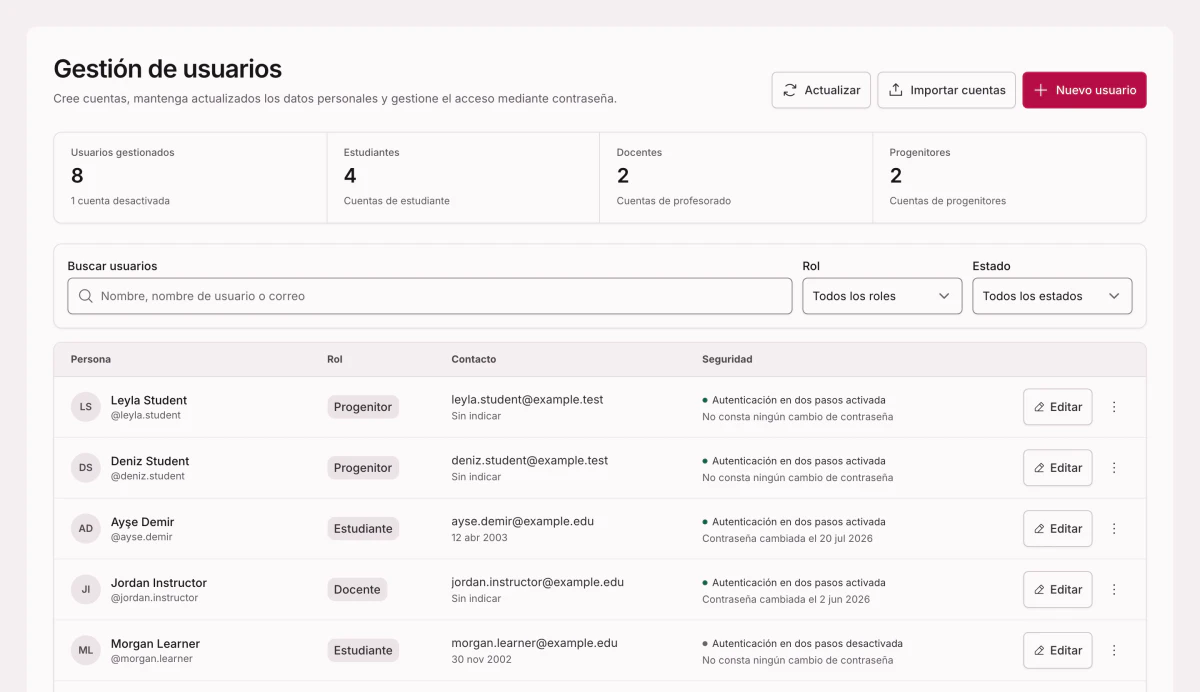Open the Estado filter dropdown

point(1052,296)
